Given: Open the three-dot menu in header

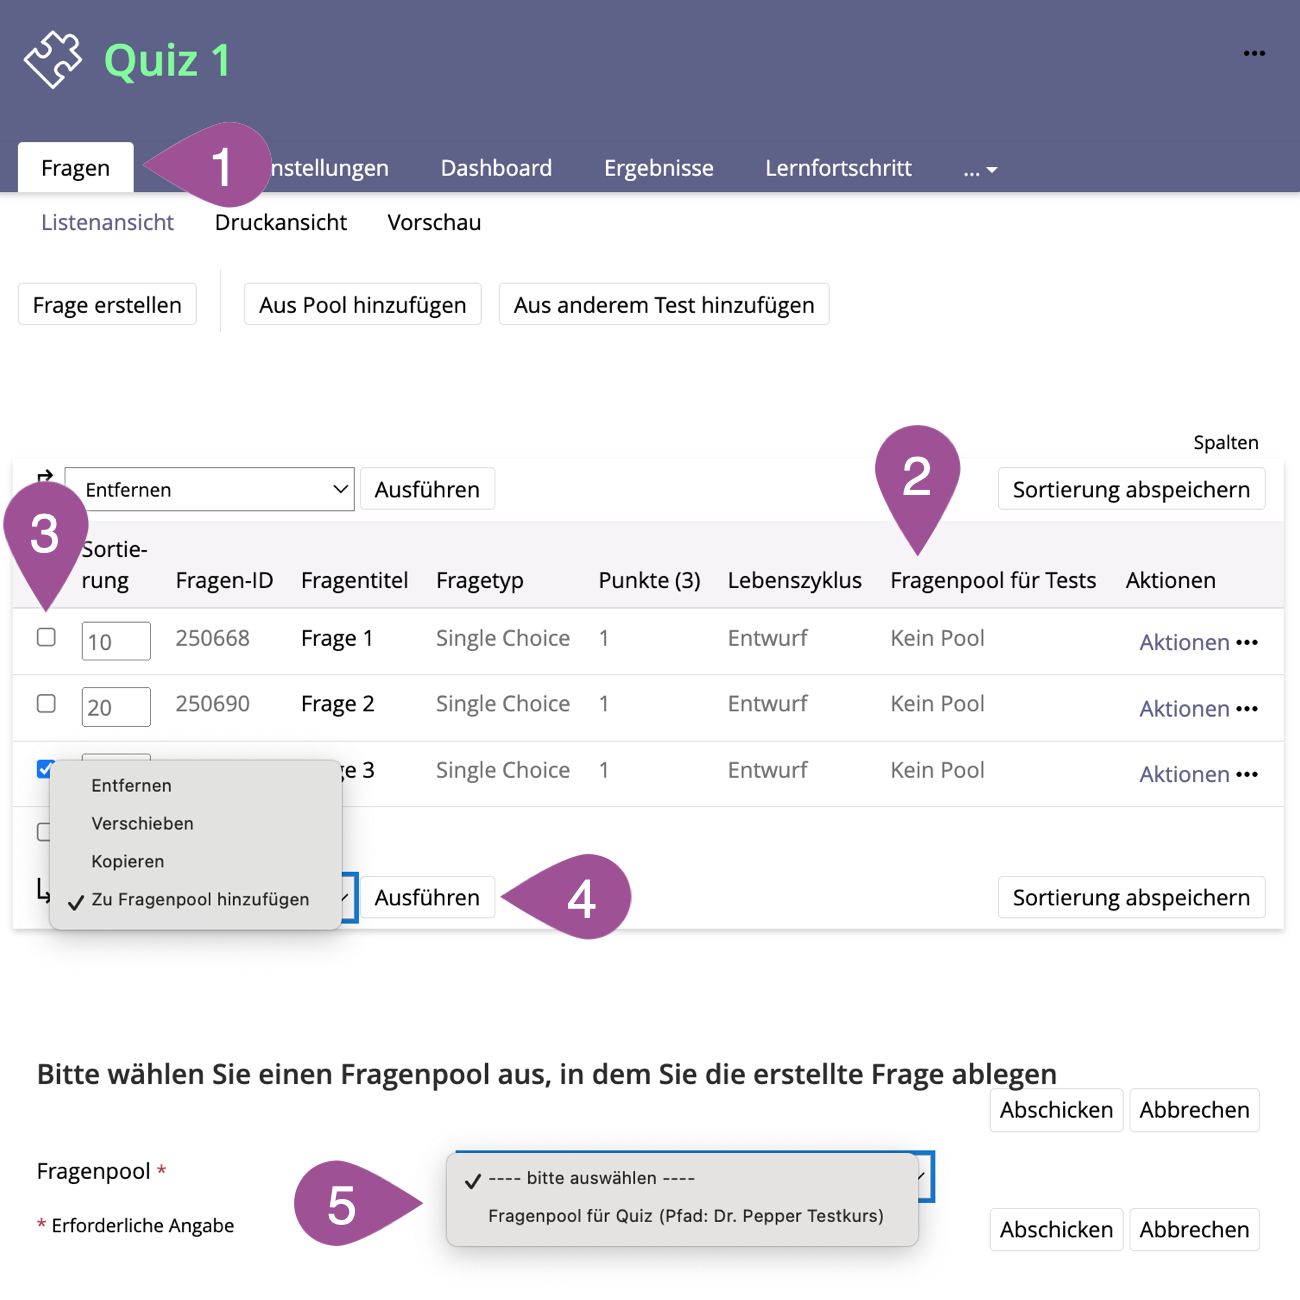Looking at the screenshot, I should point(1254,54).
